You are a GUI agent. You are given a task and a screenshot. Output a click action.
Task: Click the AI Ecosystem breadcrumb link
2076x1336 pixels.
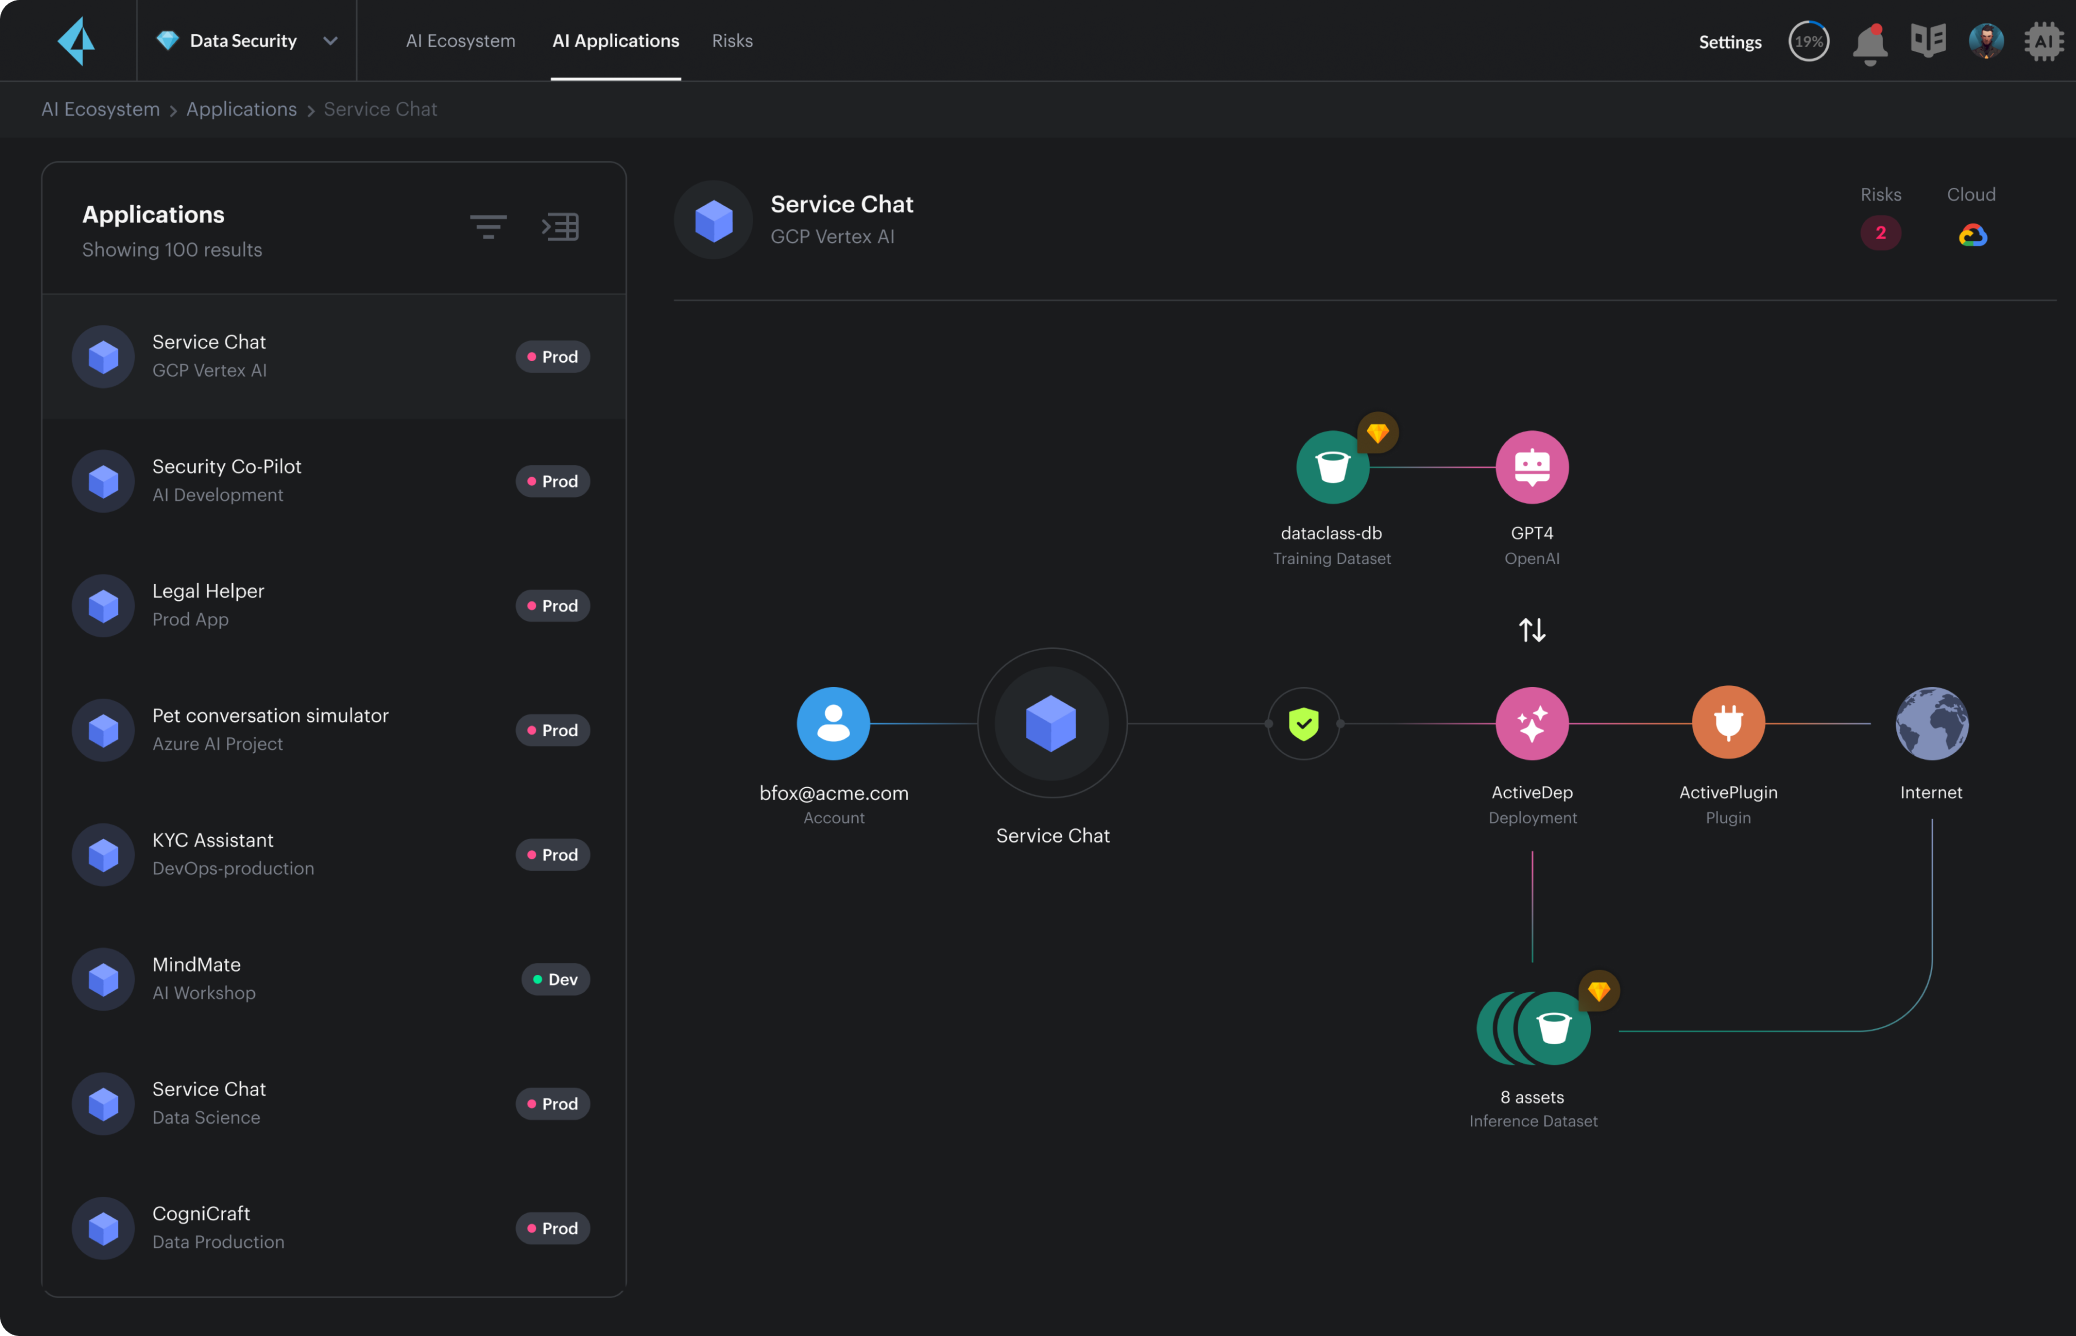pyautogui.click(x=99, y=109)
